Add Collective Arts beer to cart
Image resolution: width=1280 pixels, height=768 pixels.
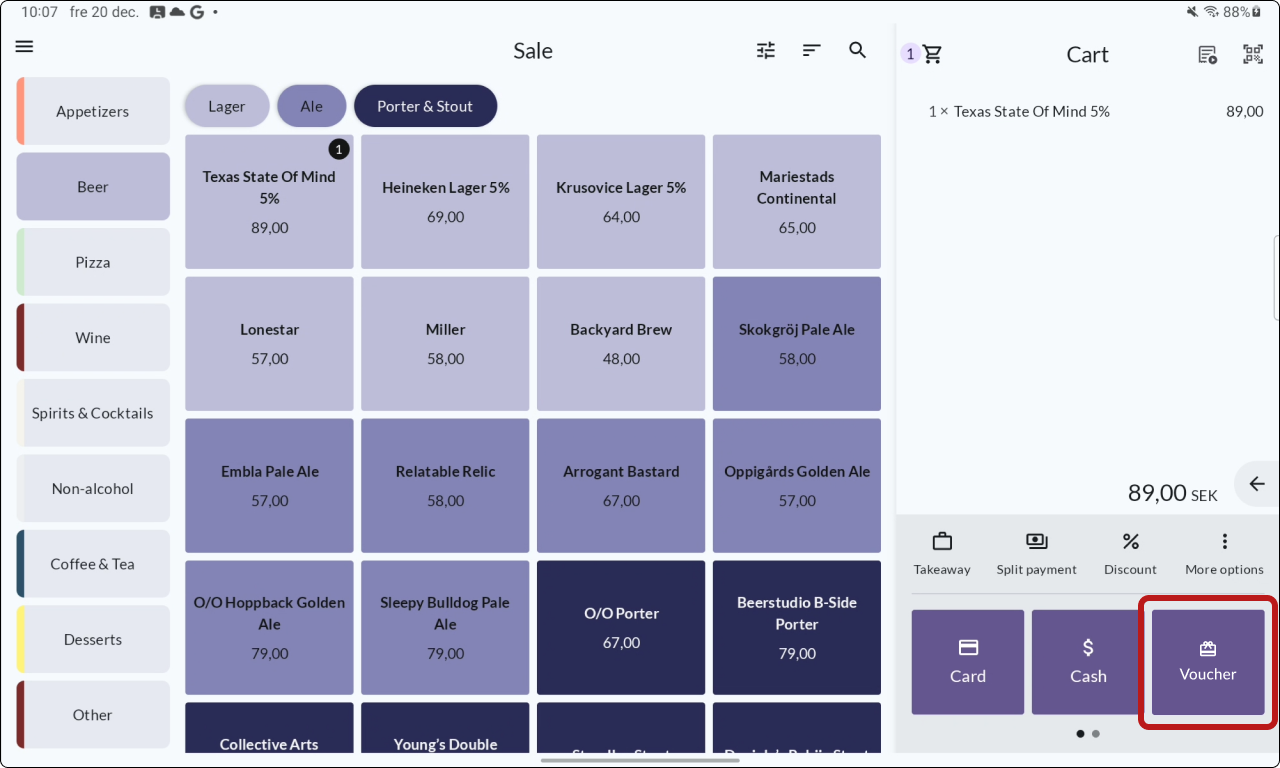coord(270,728)
